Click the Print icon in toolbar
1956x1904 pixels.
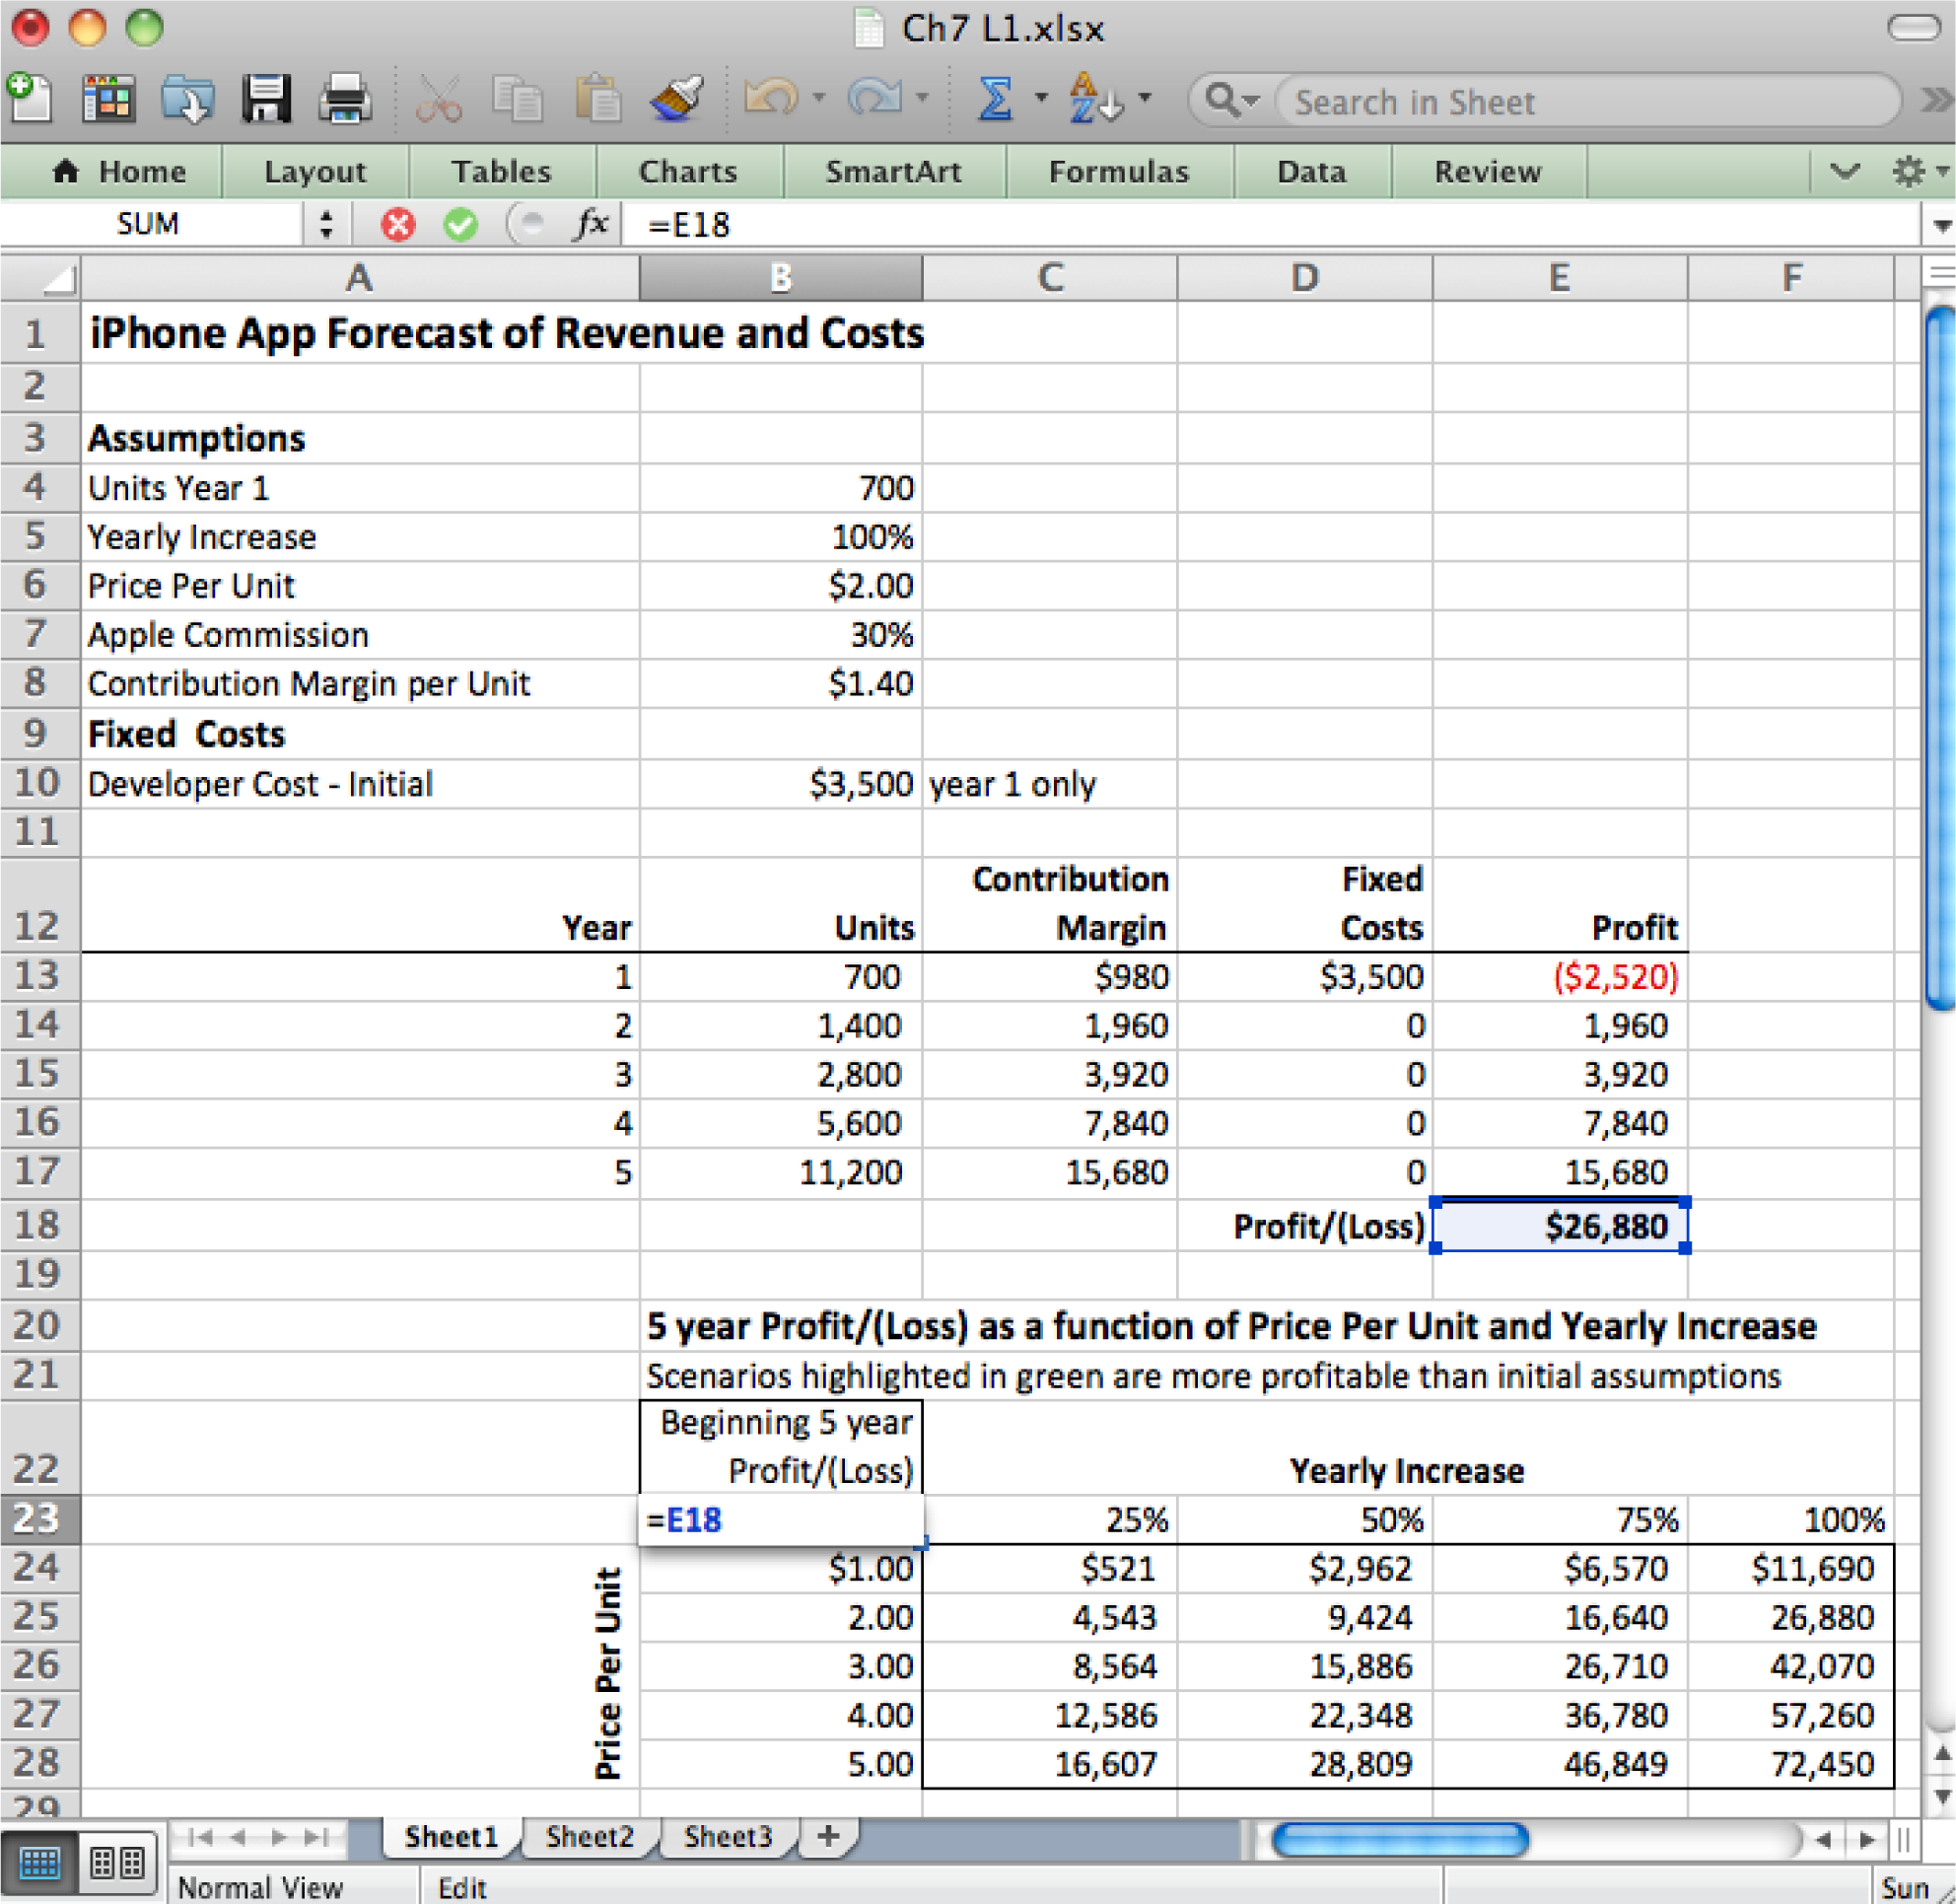[x=345, y=99]
